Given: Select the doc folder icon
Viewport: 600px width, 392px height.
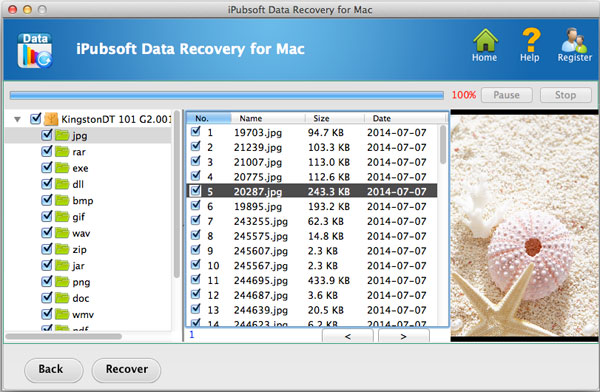Looking at the screenshot, I should [x=62, y=298].
